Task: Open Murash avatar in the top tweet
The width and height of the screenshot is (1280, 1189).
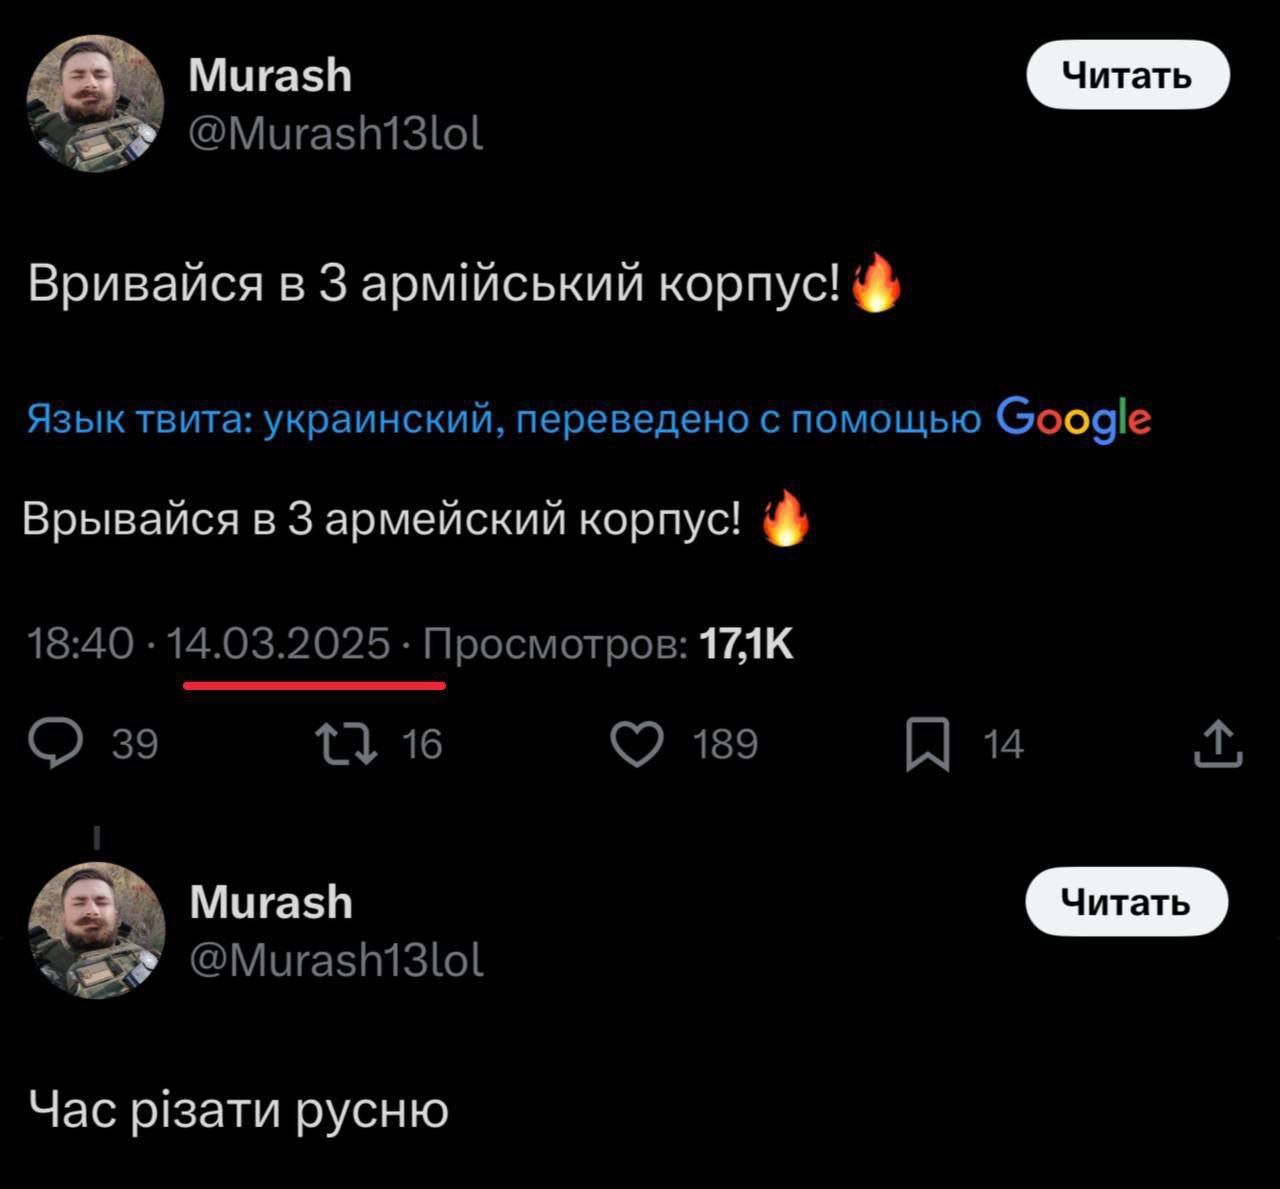Action: pyautogui.click(x=95, y=103)
